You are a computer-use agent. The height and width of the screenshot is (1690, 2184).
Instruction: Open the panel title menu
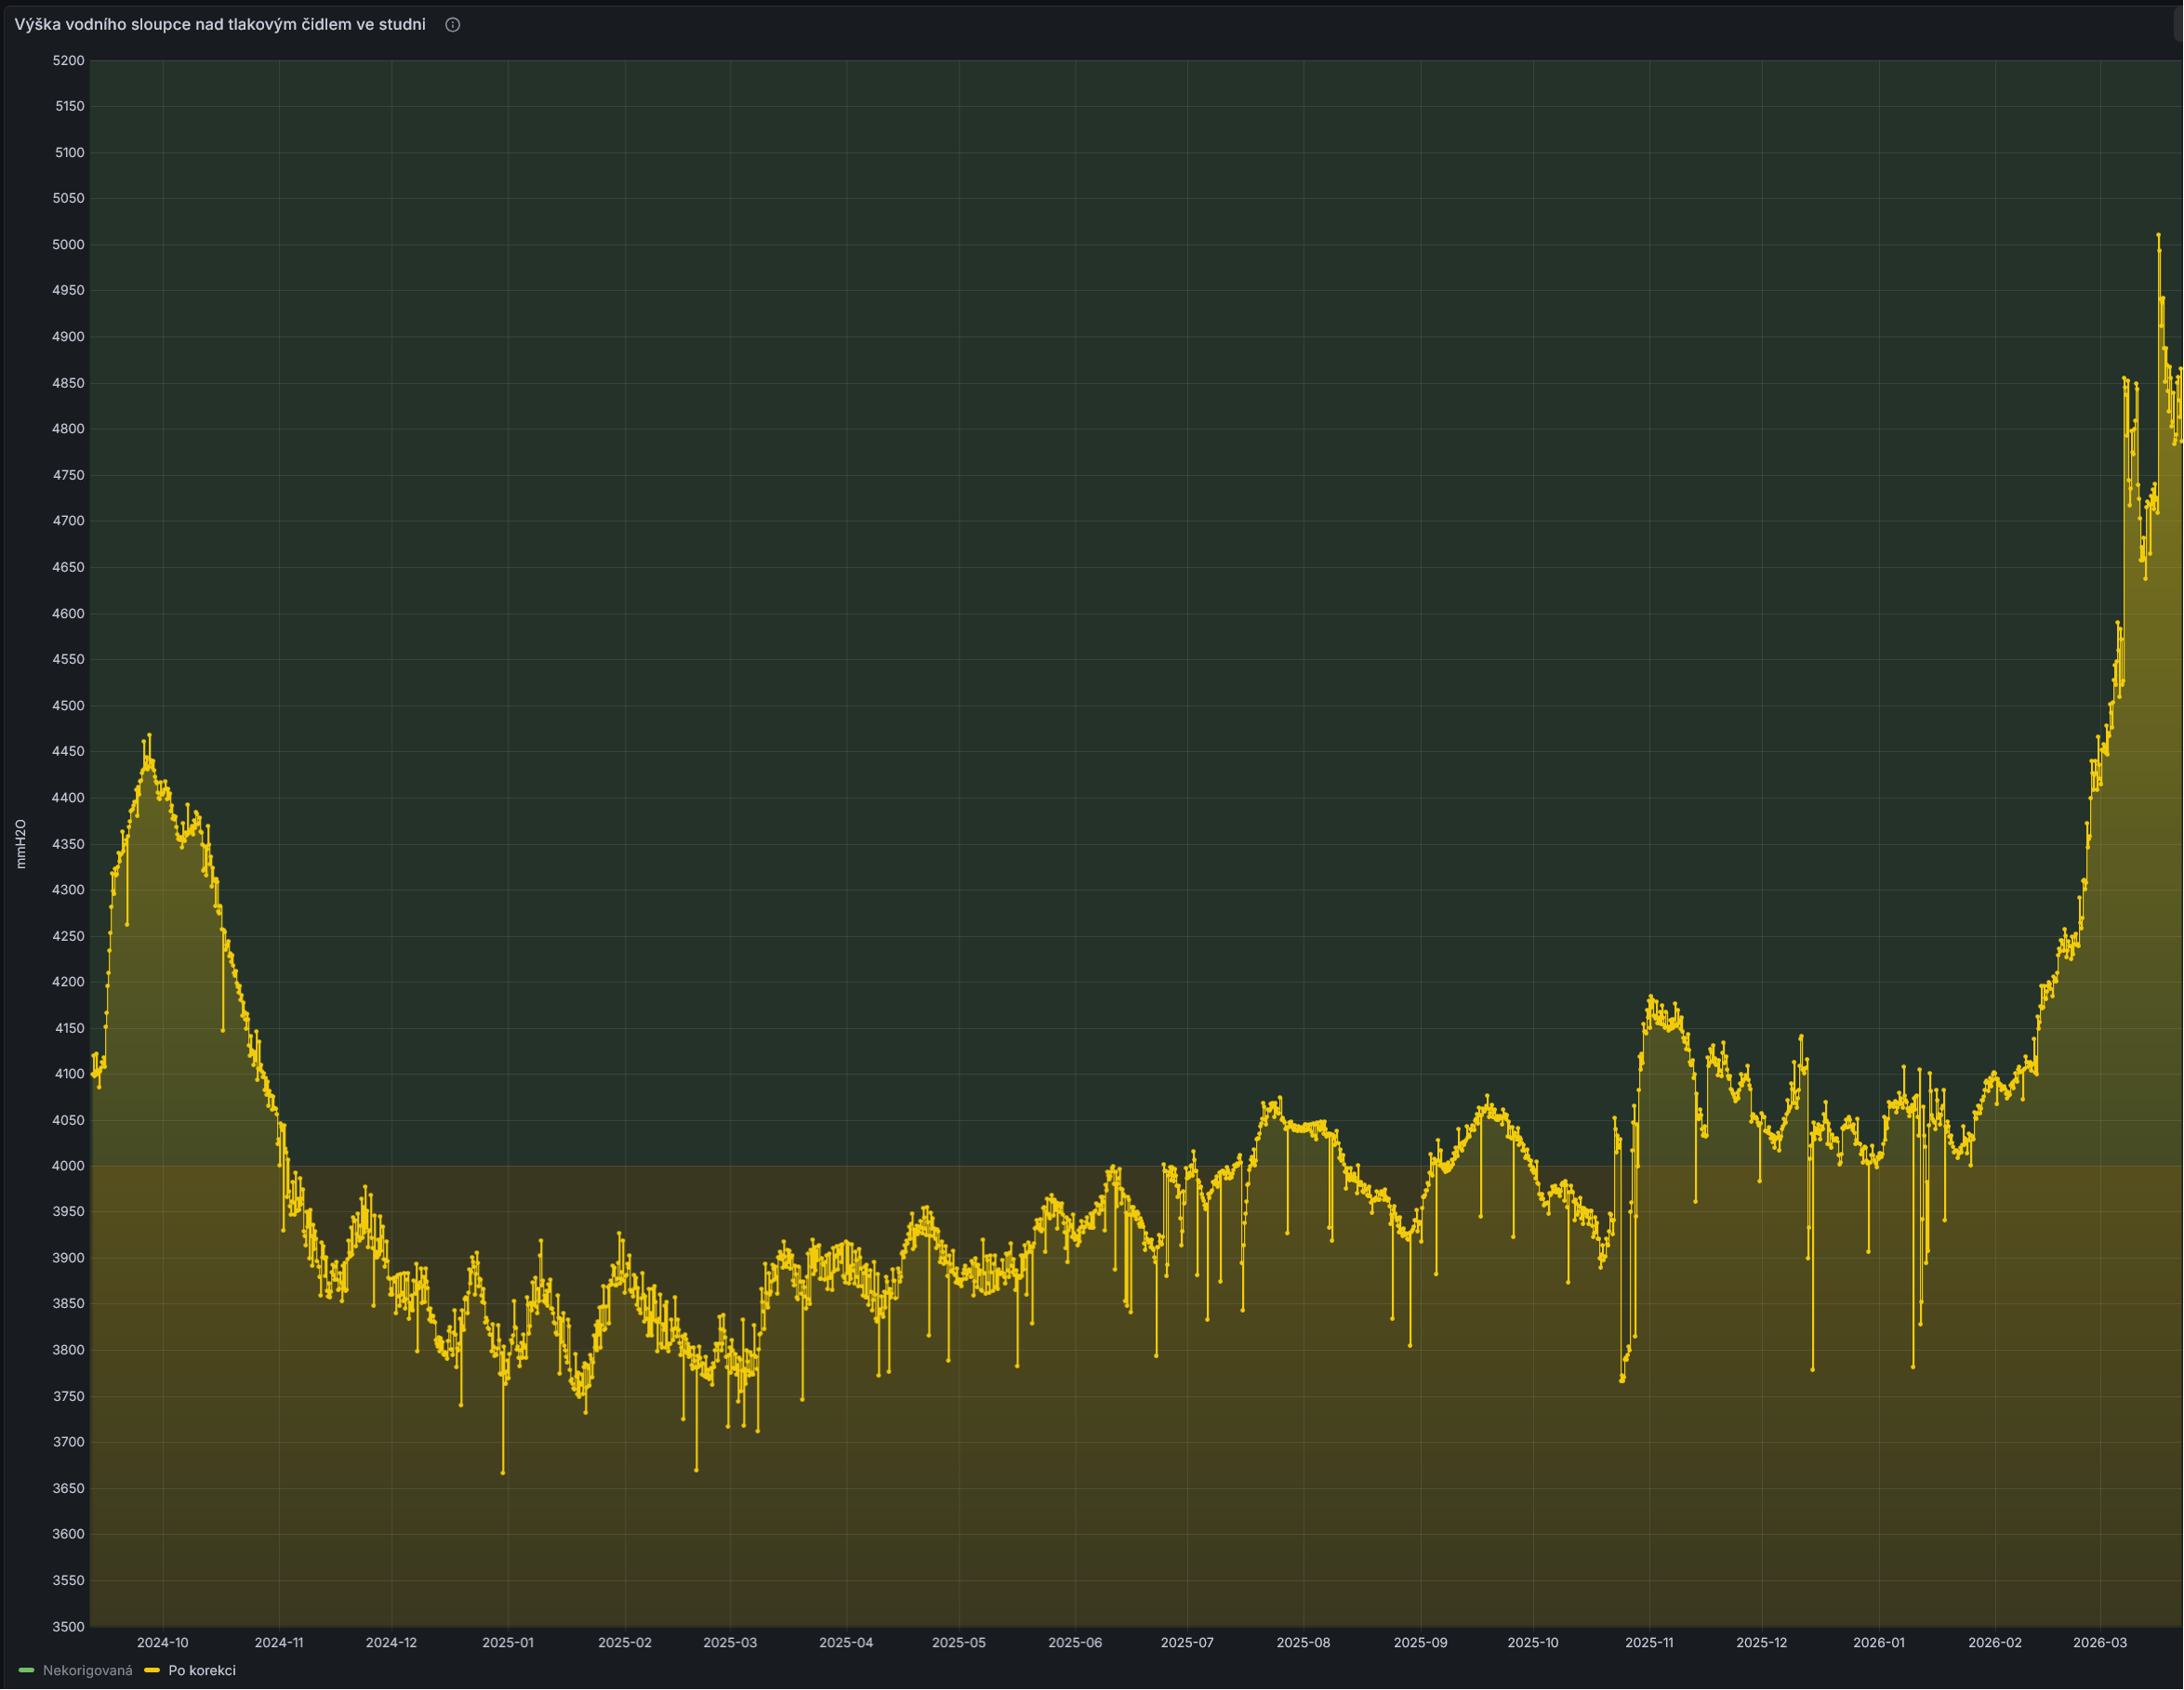[220, 25]
